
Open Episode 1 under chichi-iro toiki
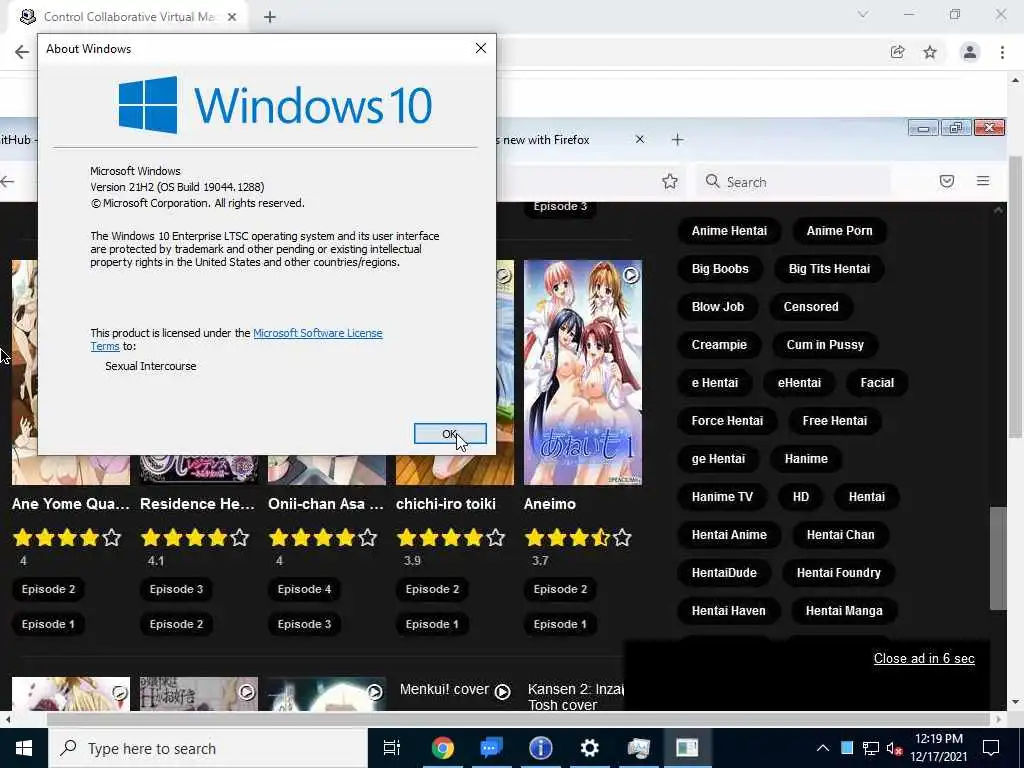coord(432,624)
